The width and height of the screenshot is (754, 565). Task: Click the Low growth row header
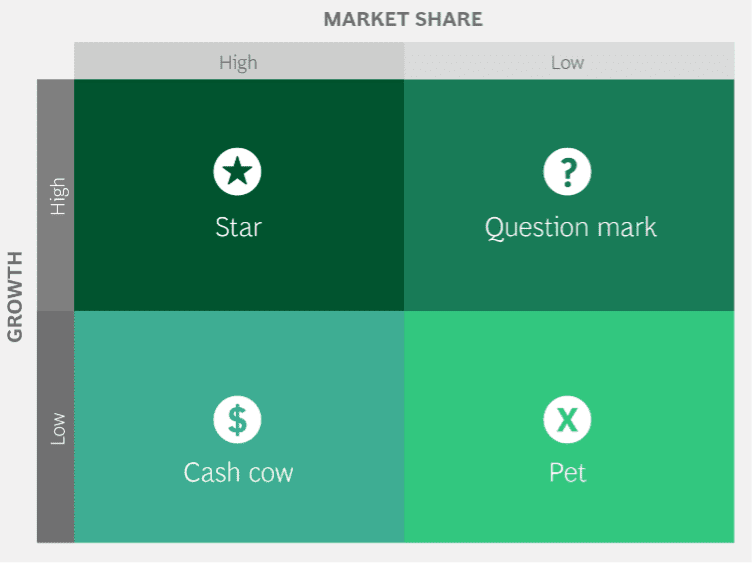tap(56, 428)
